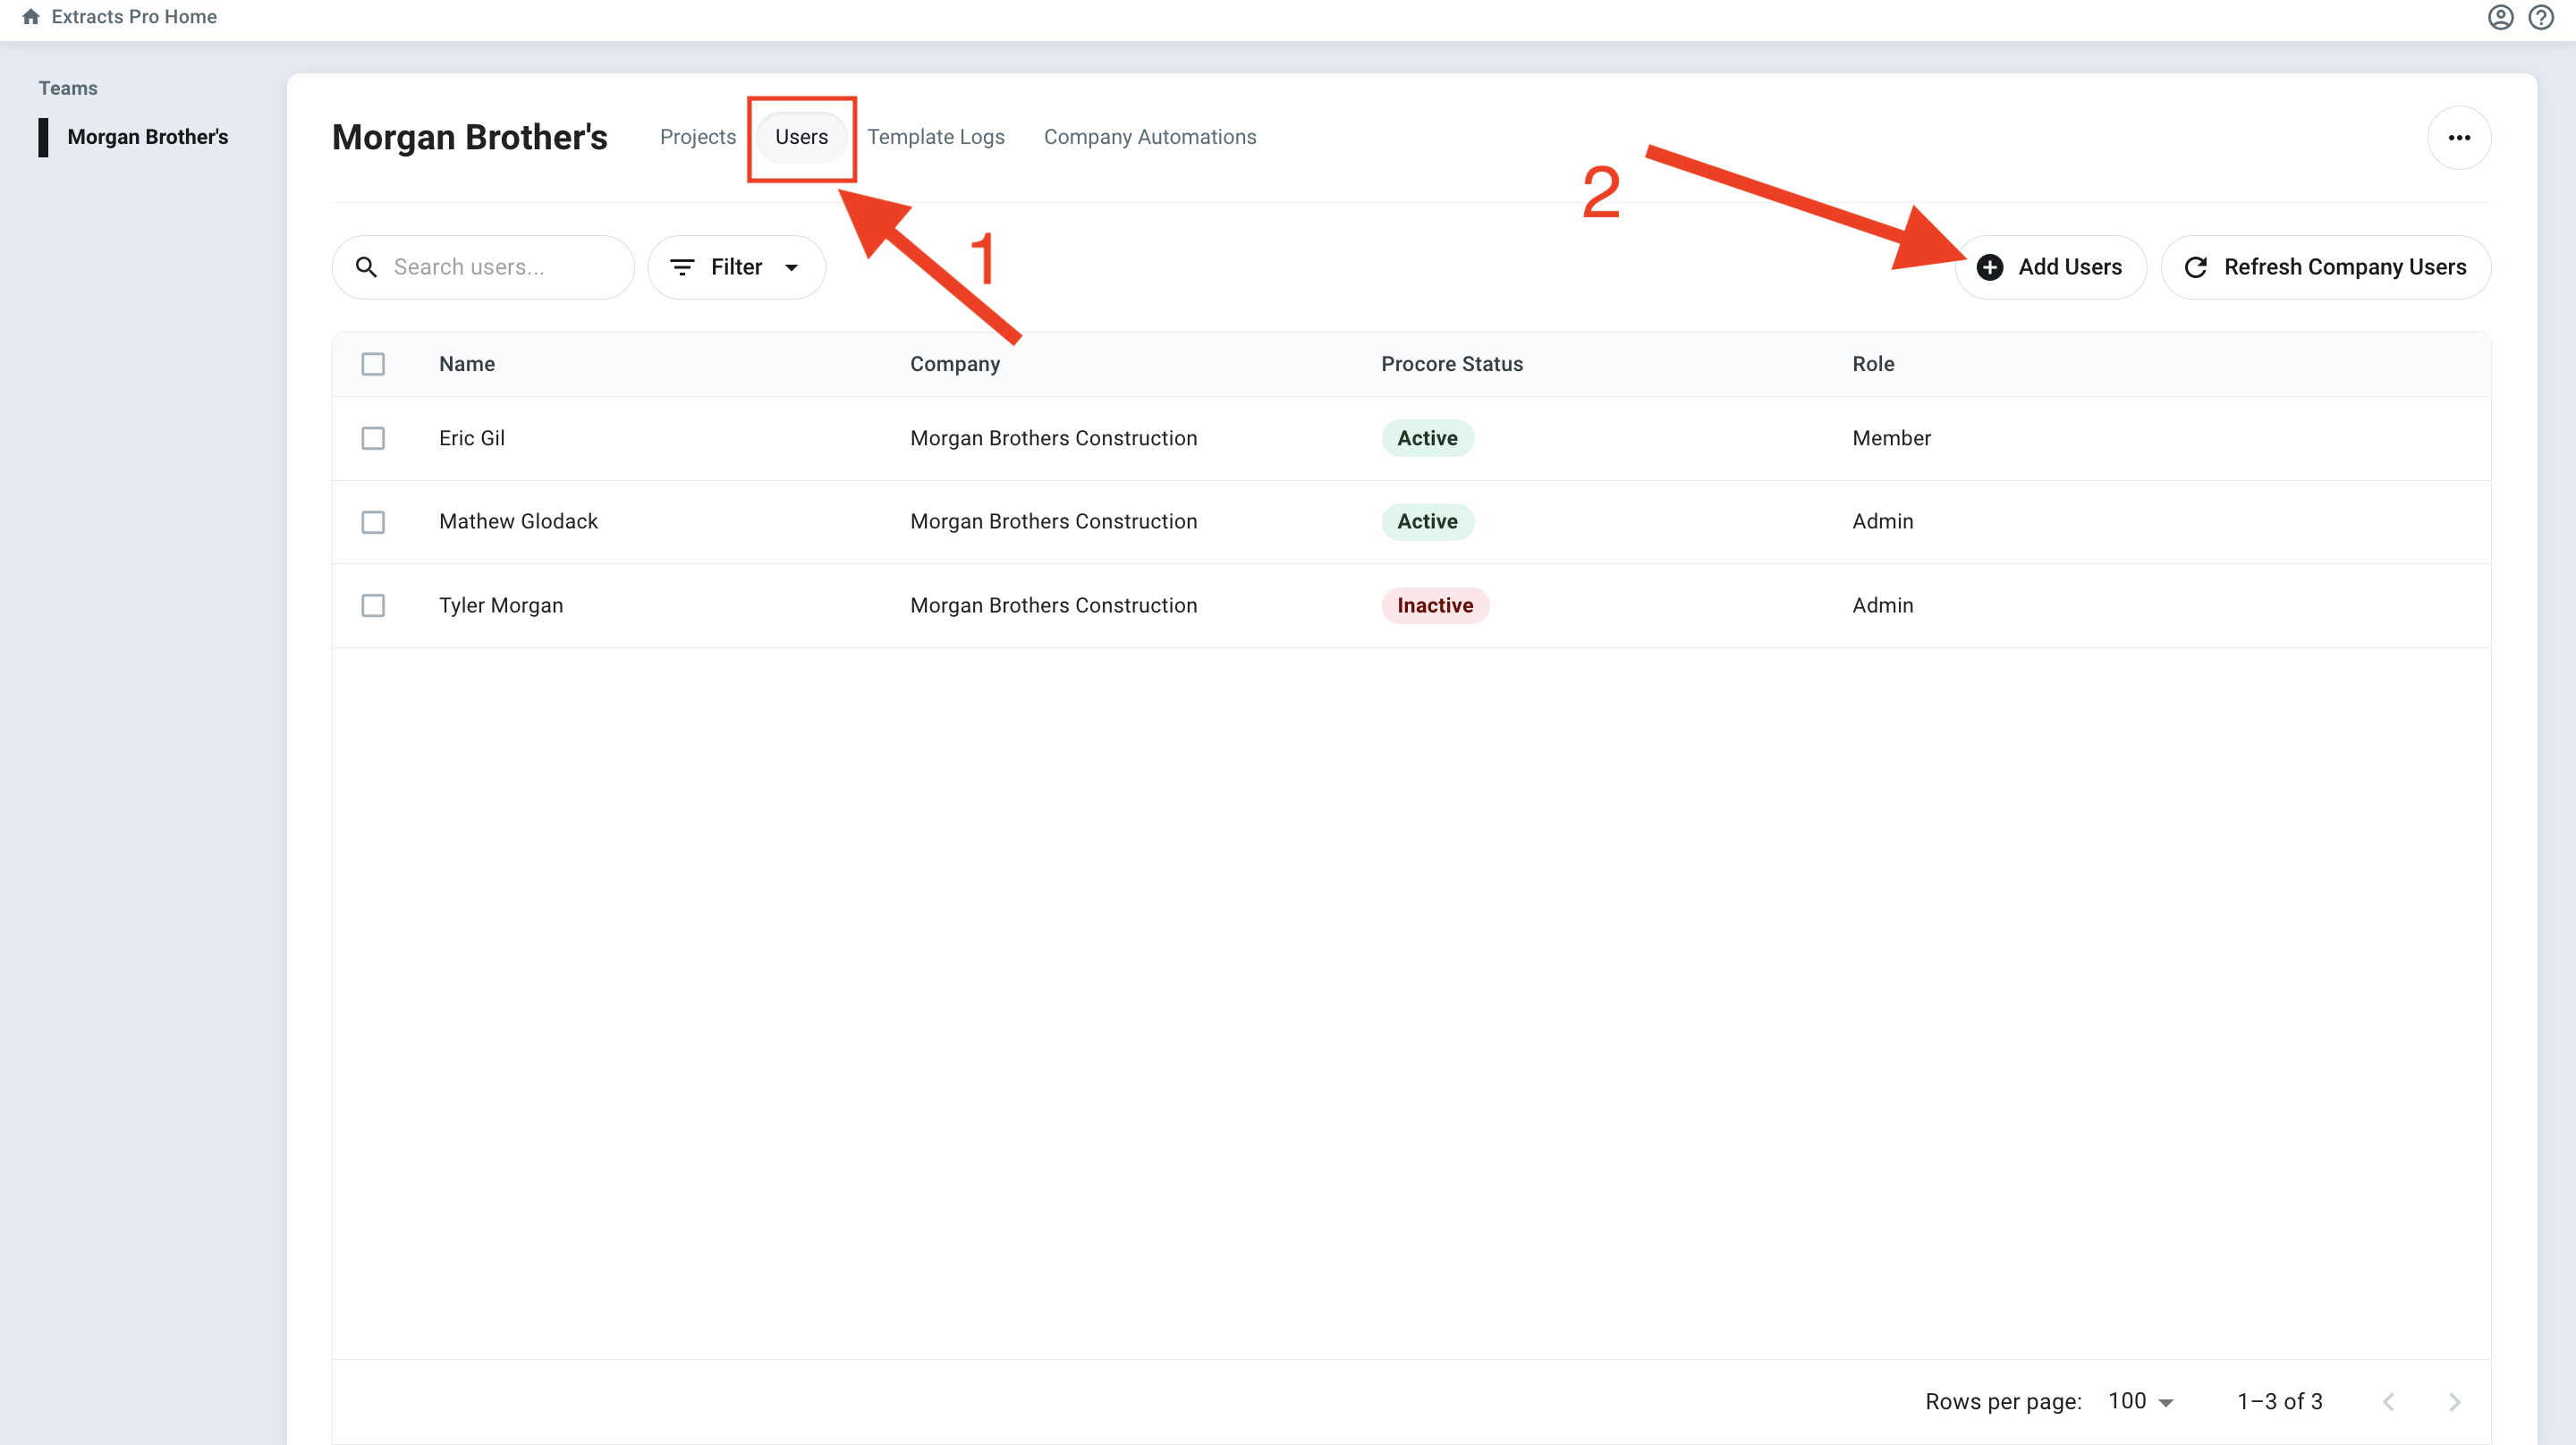Viewport: 2576px width, 1445px height.
Task: Click the plus icon on Add Users
Action: click(1991, 267)
